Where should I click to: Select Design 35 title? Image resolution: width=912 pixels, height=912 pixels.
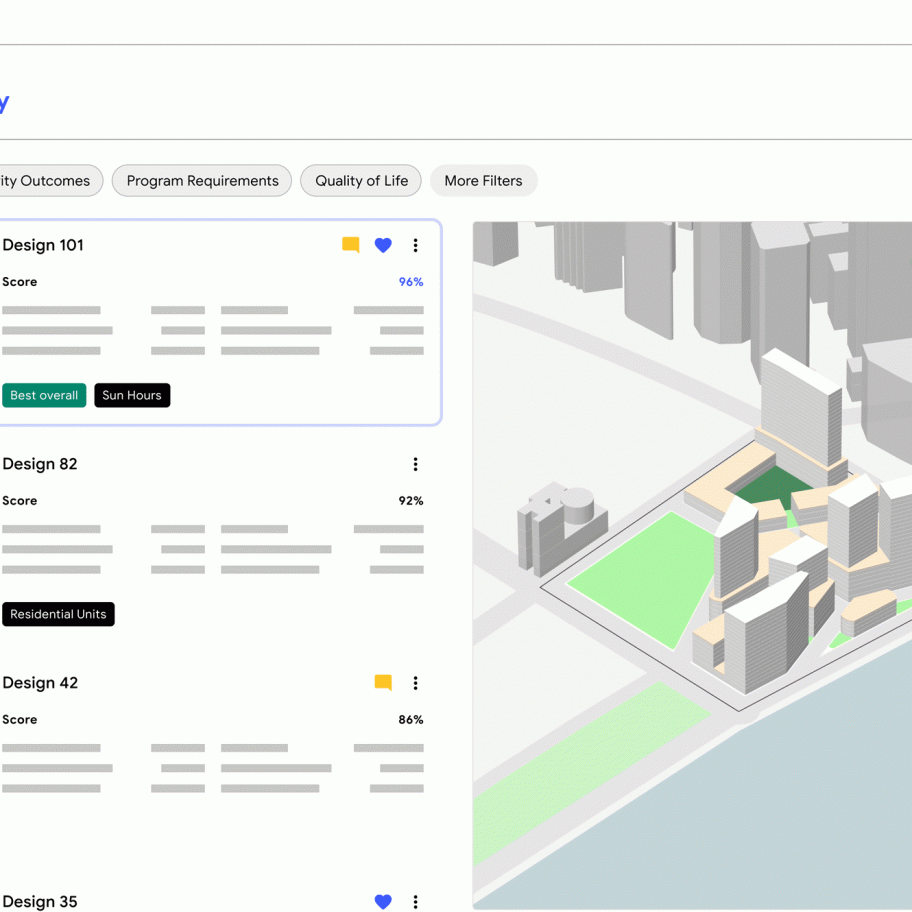tap(40, 902)
